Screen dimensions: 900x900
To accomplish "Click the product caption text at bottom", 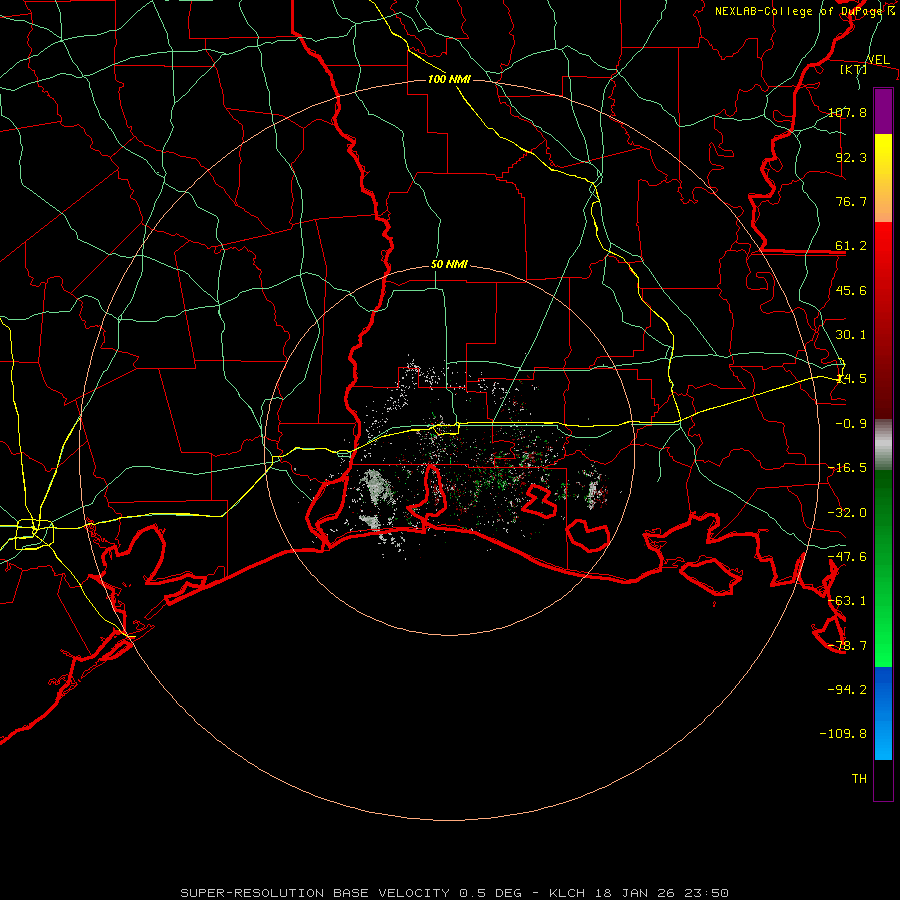I will 455,893.
